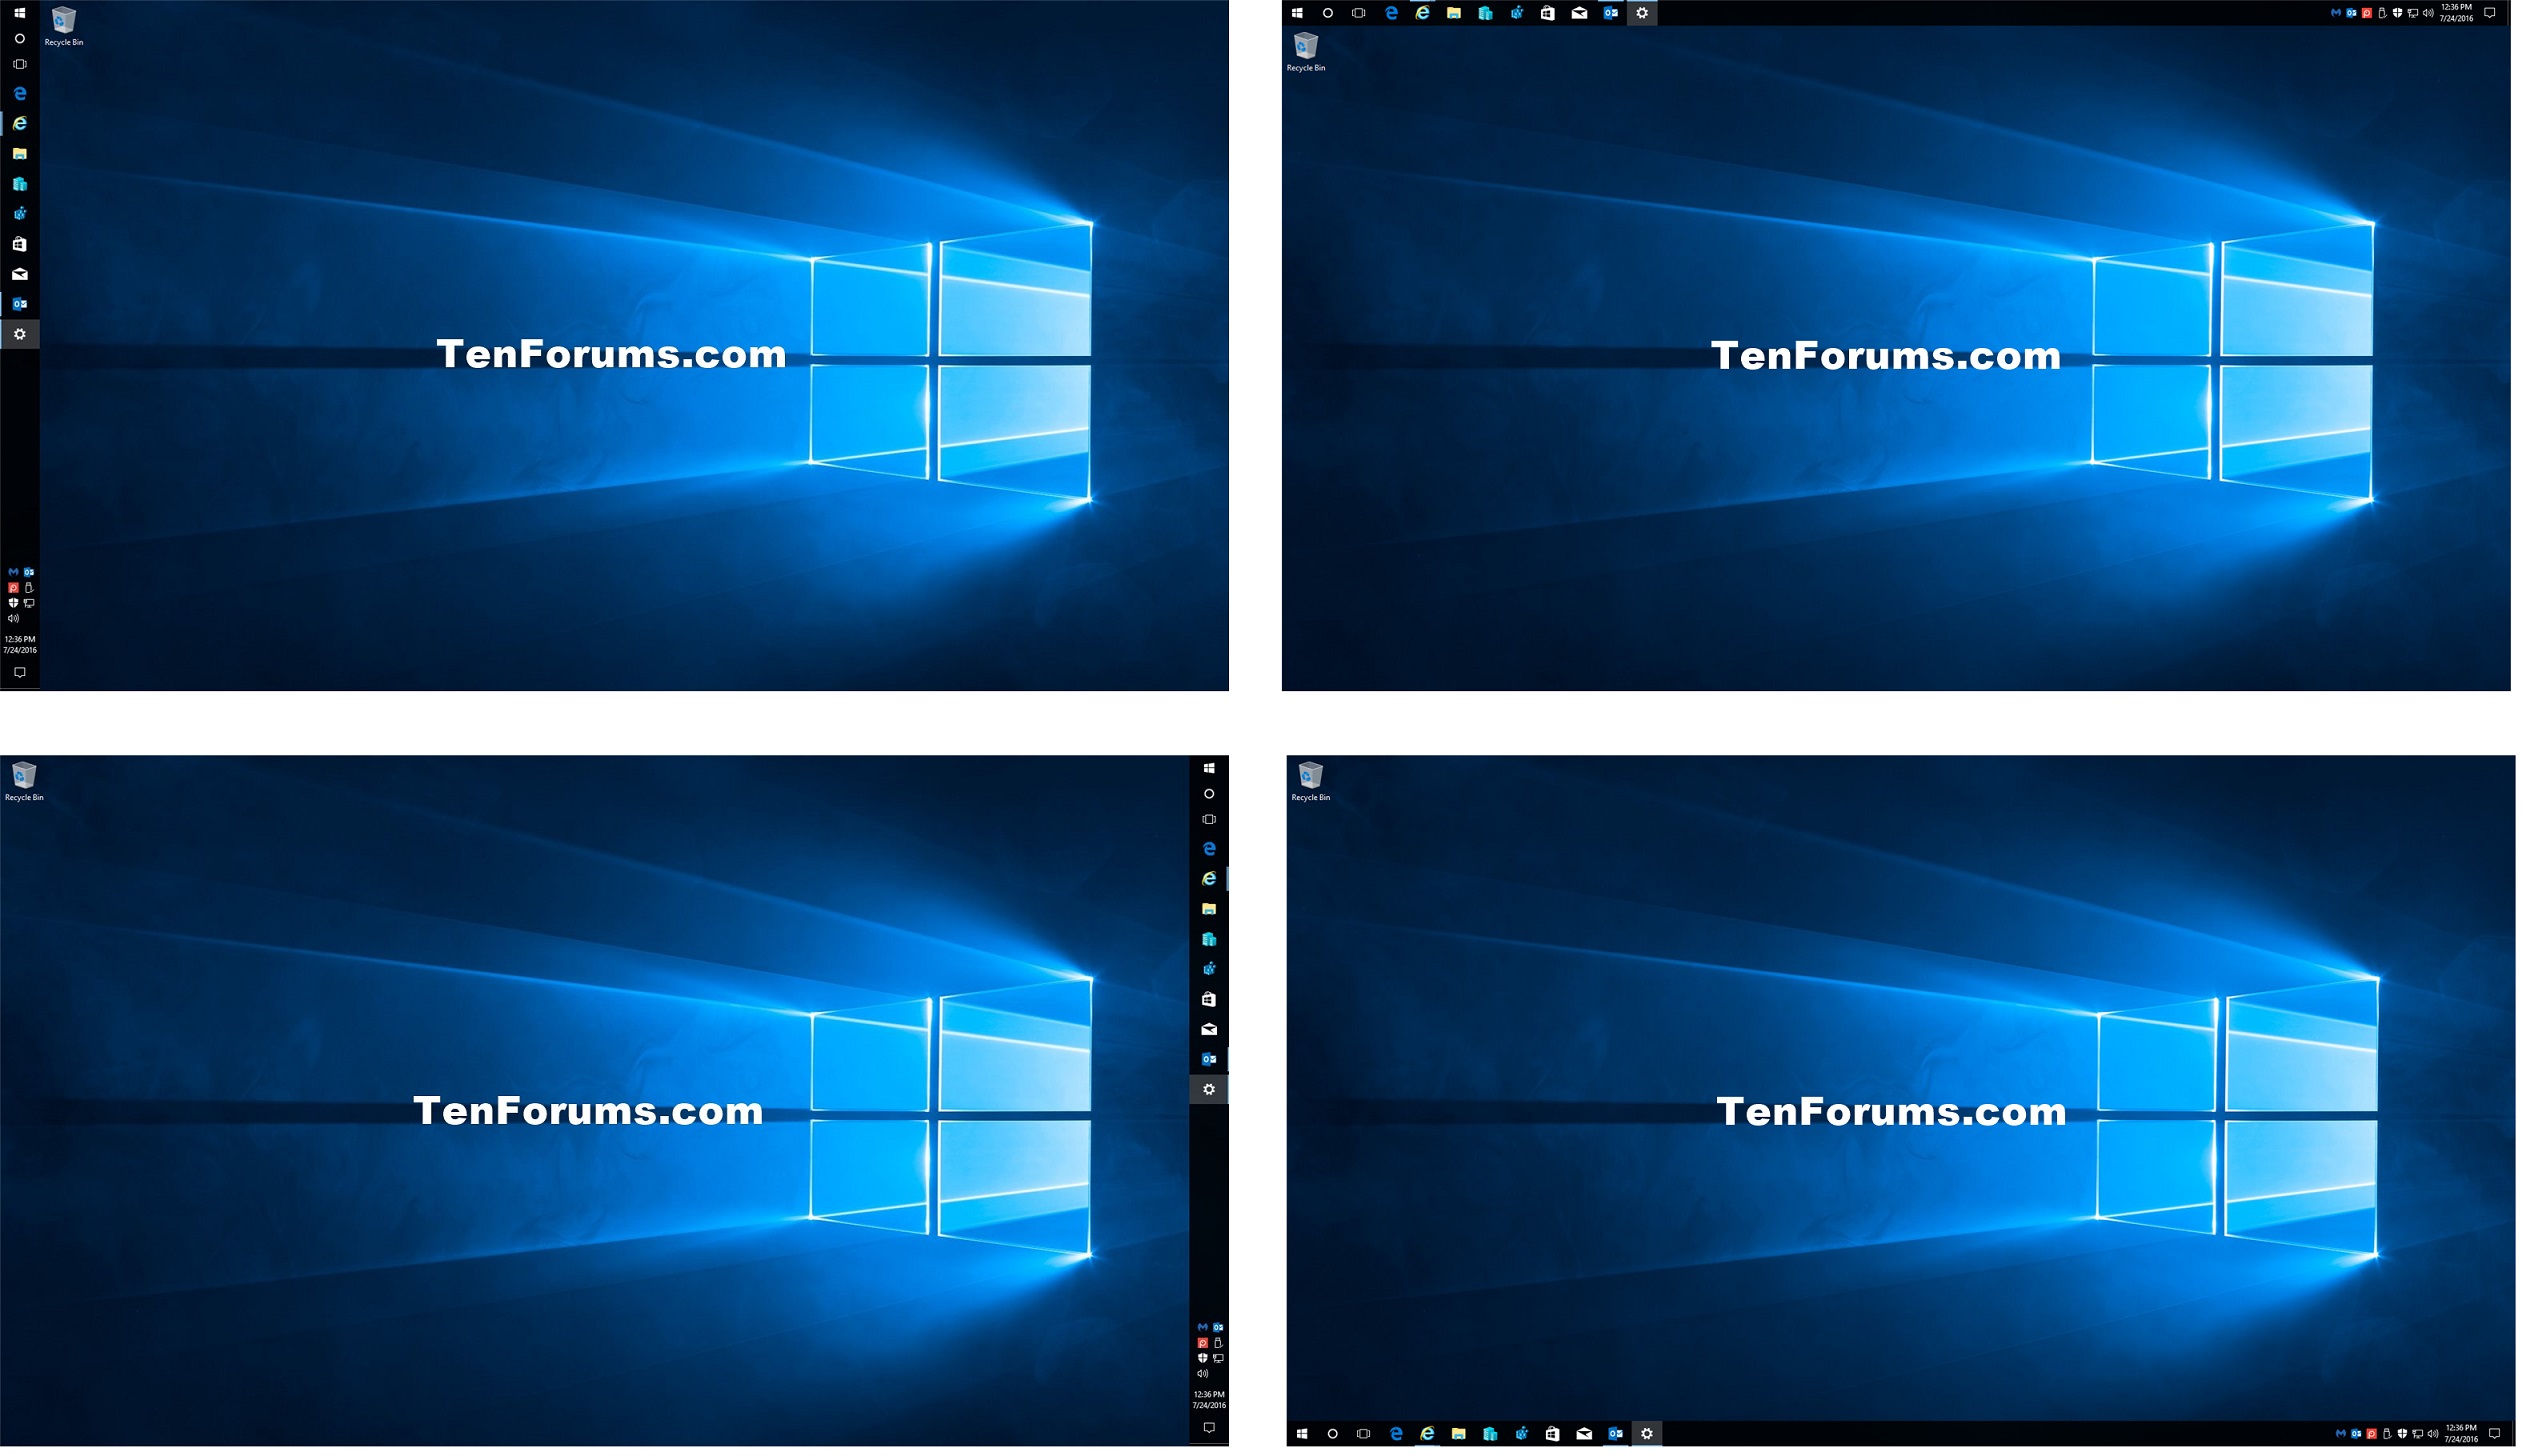Select Recycle Bin on the left-taskbar desktop
2522x1456 pixels.
tap(63, 26)
